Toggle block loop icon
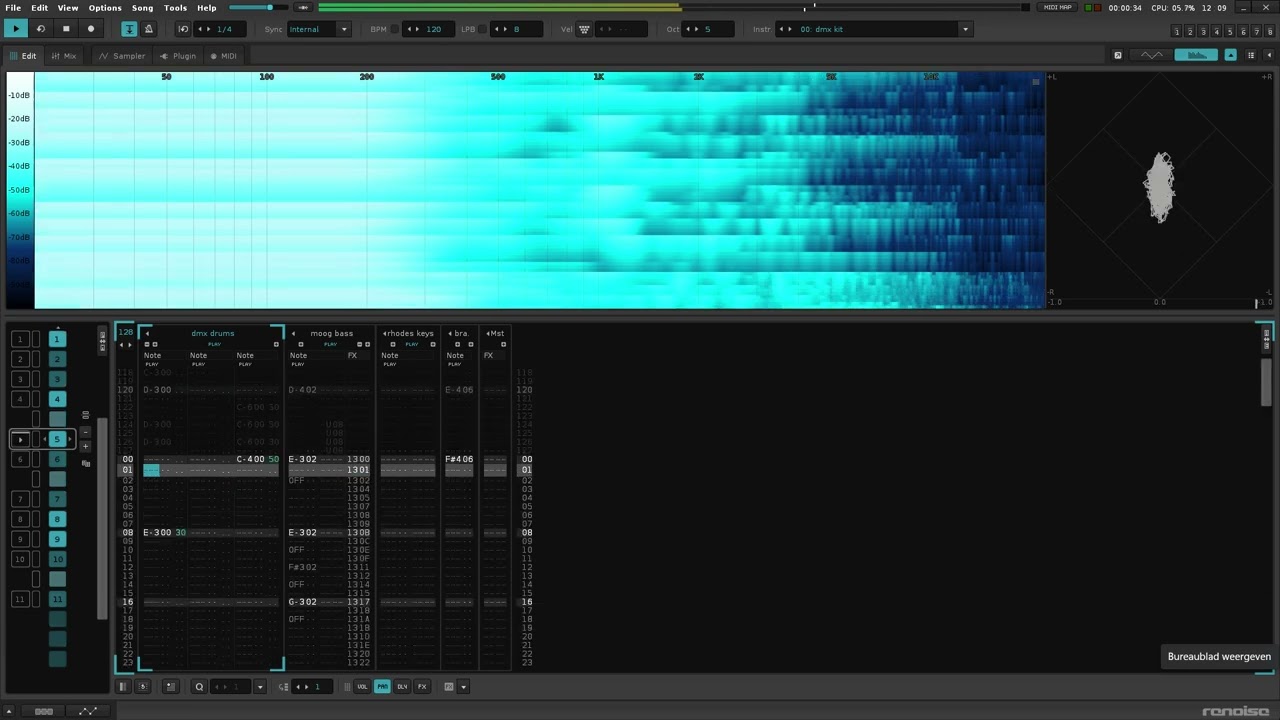Viewport: 1280px width, 720px height. coord(183,29)
